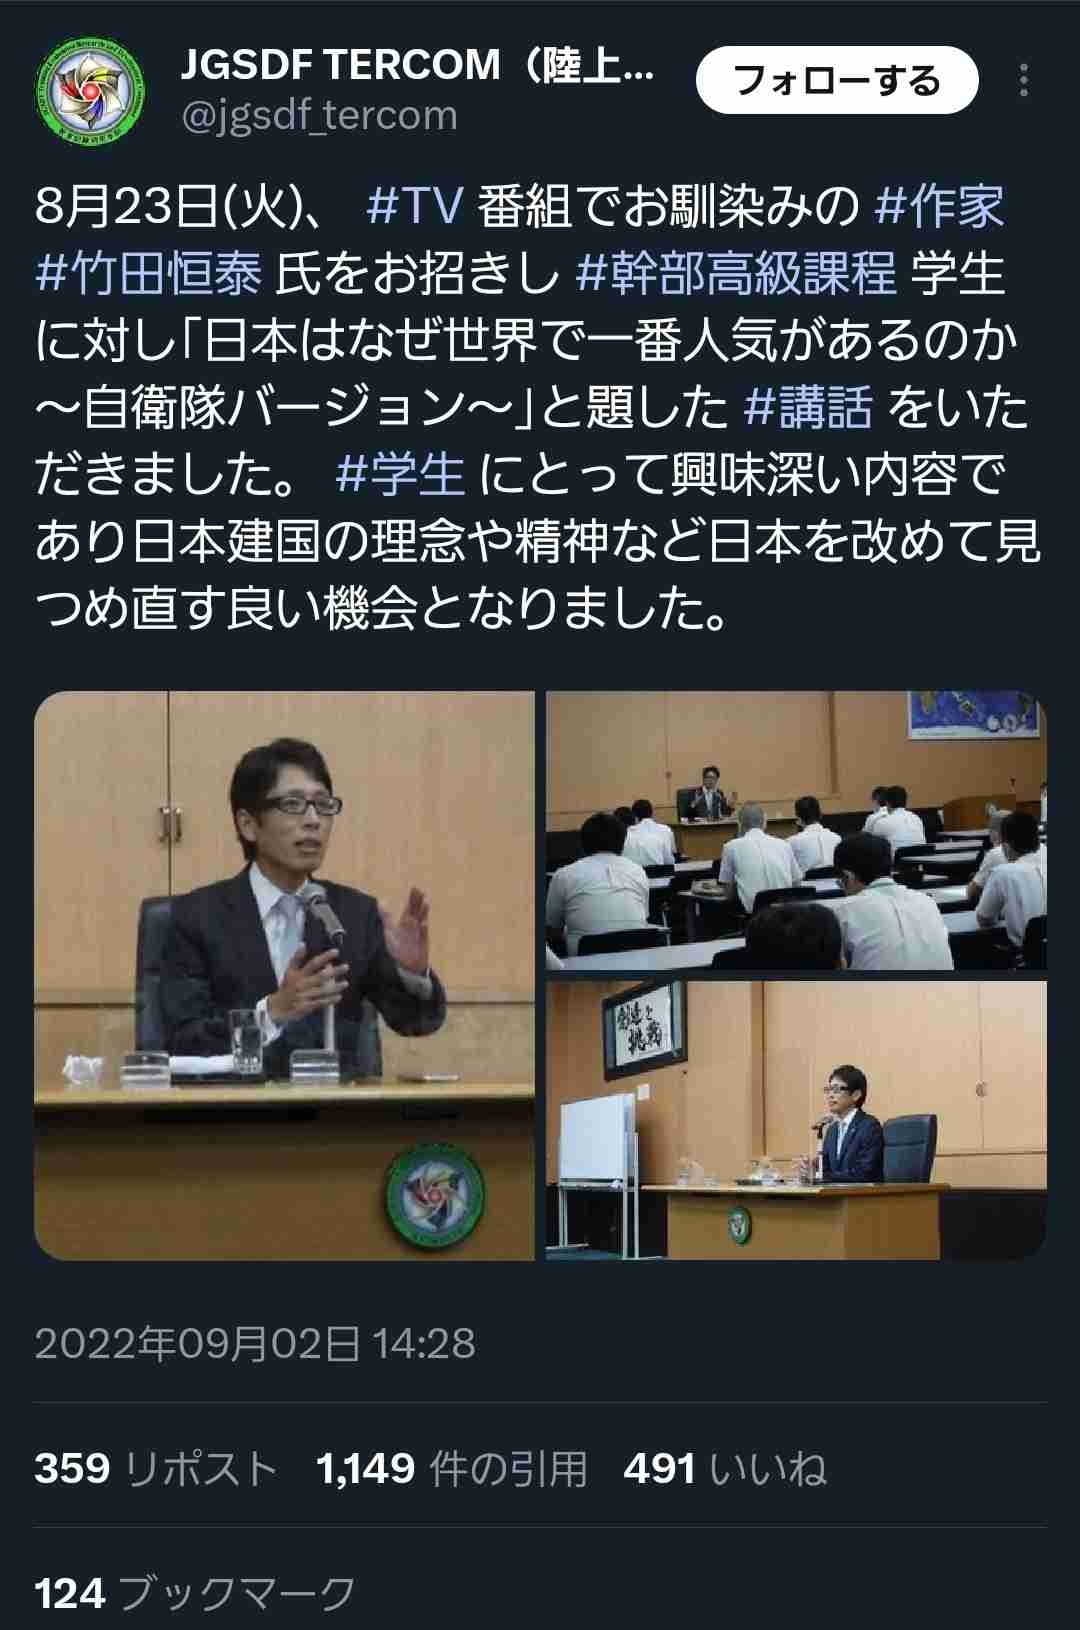1080x1630 pixels.
Task: Open the 124 ブックマーク count
Action: tap(195, 1593)
